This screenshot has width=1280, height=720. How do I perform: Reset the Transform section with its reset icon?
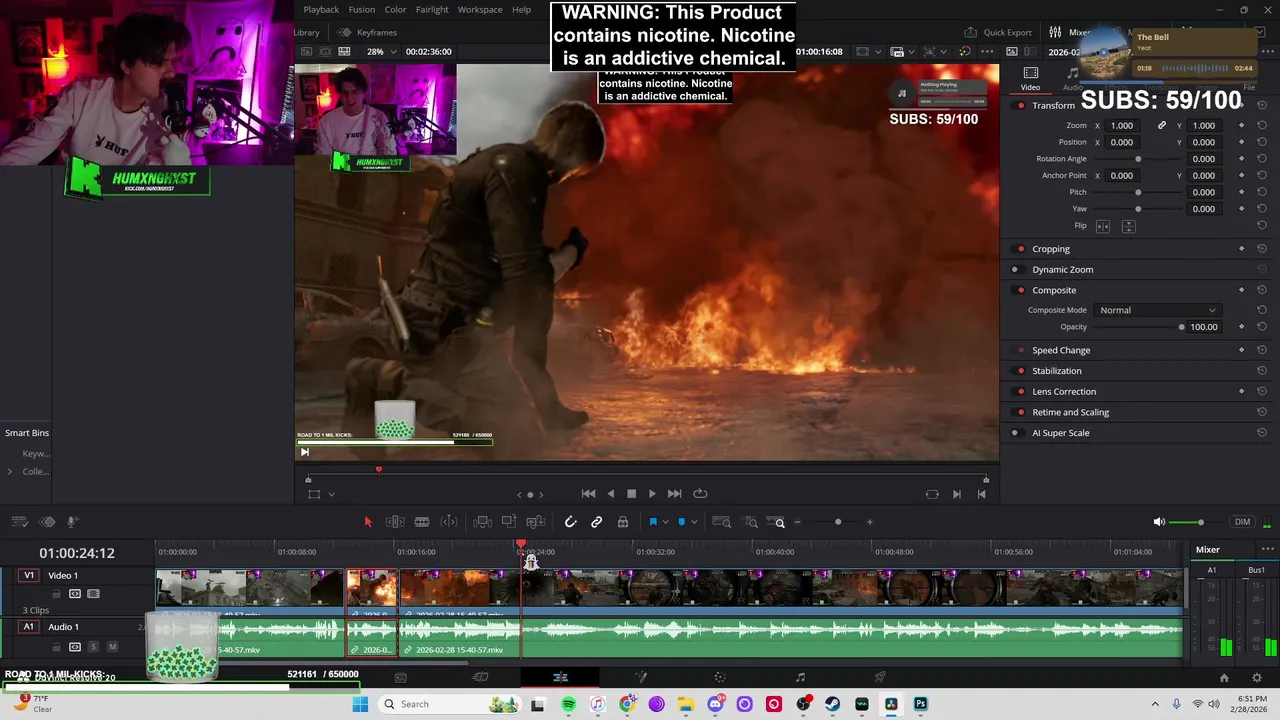coord(1262,105)
